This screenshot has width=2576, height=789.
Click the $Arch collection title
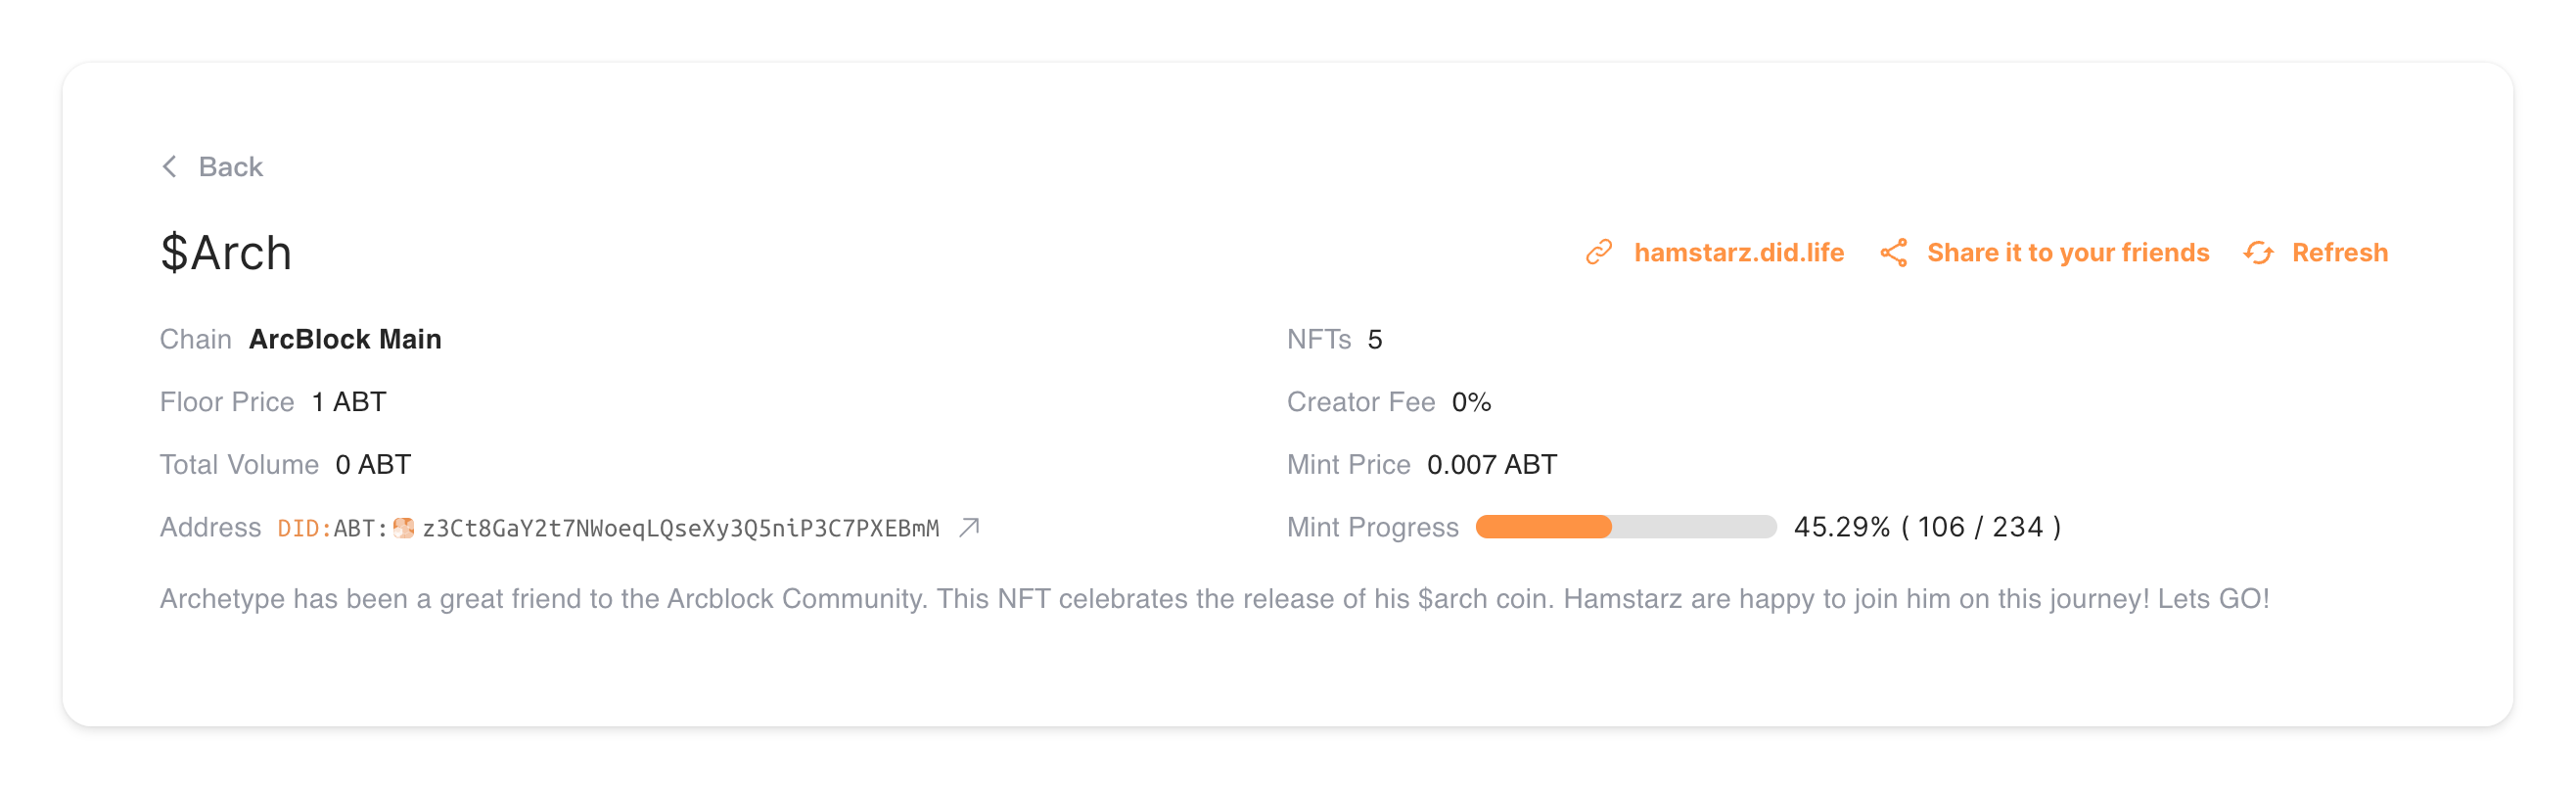coord(226,253)
